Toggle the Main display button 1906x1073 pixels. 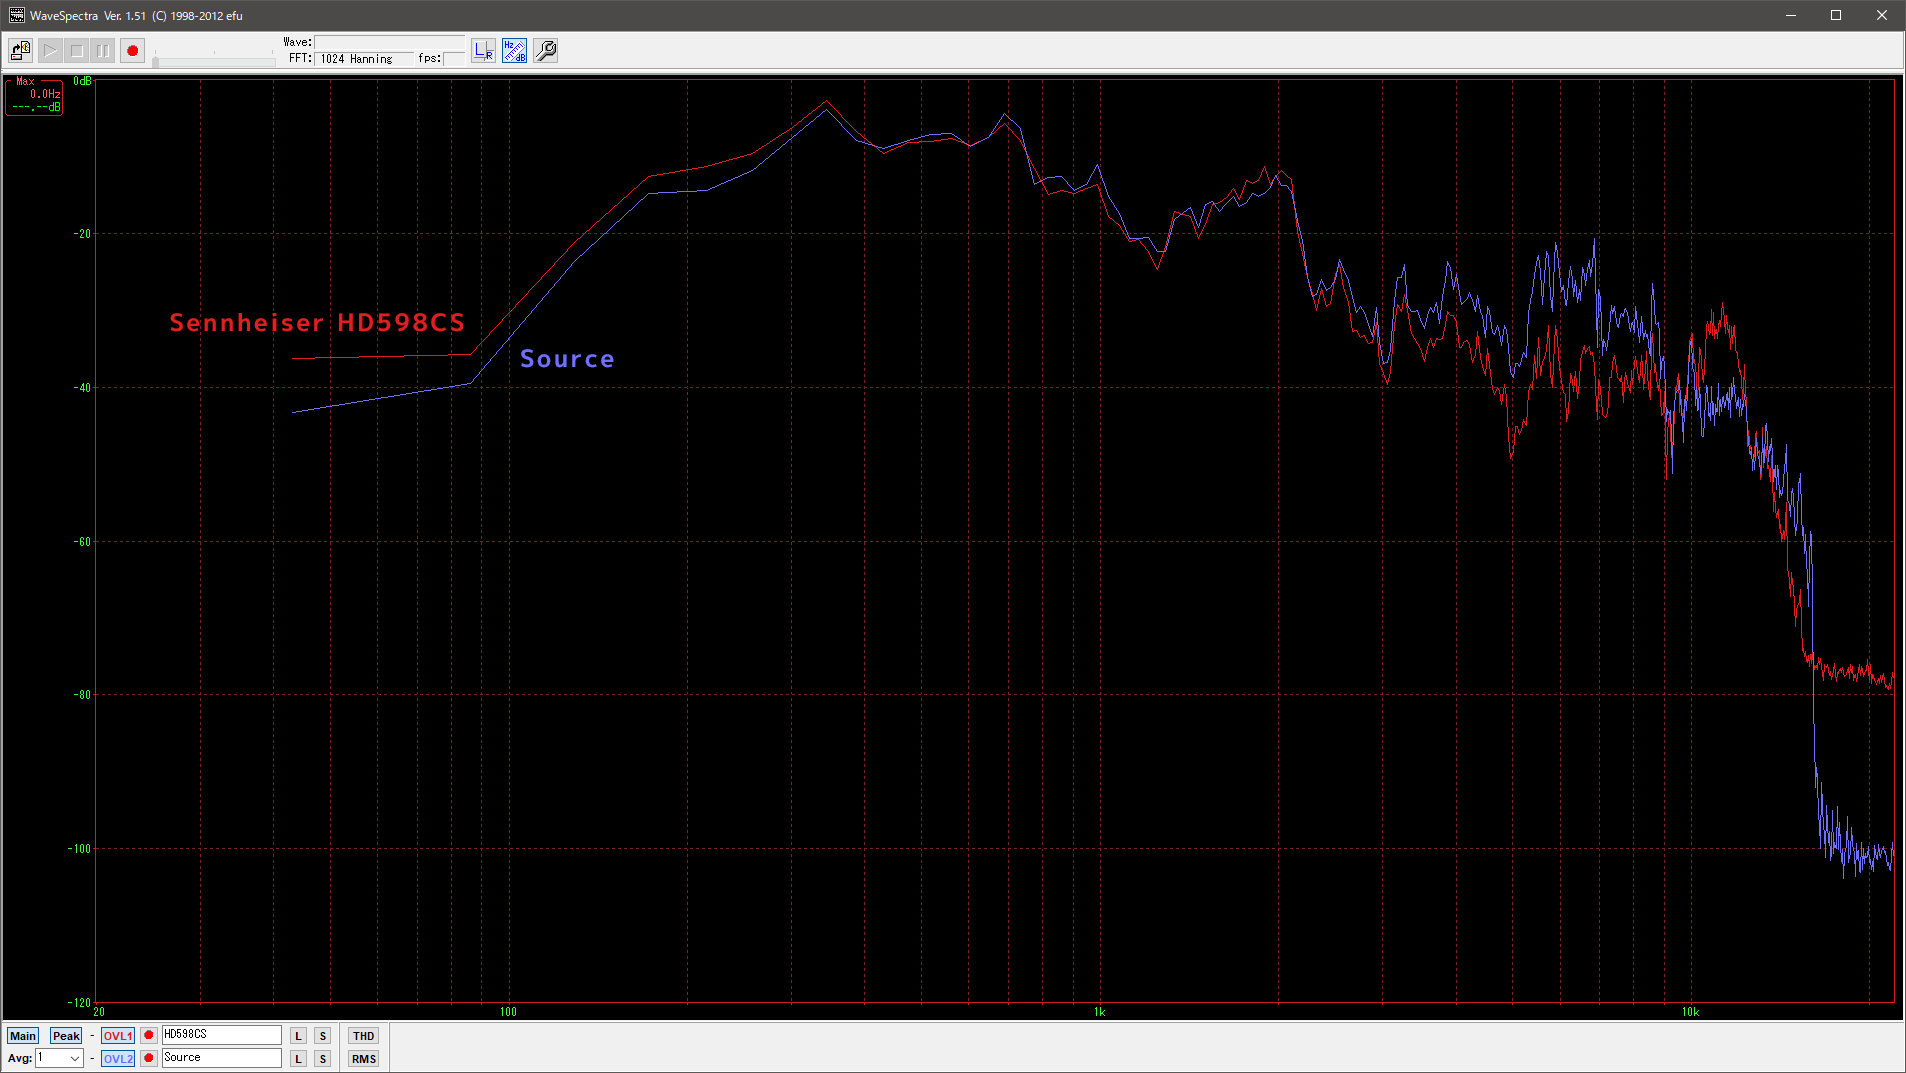[23, 1036]
